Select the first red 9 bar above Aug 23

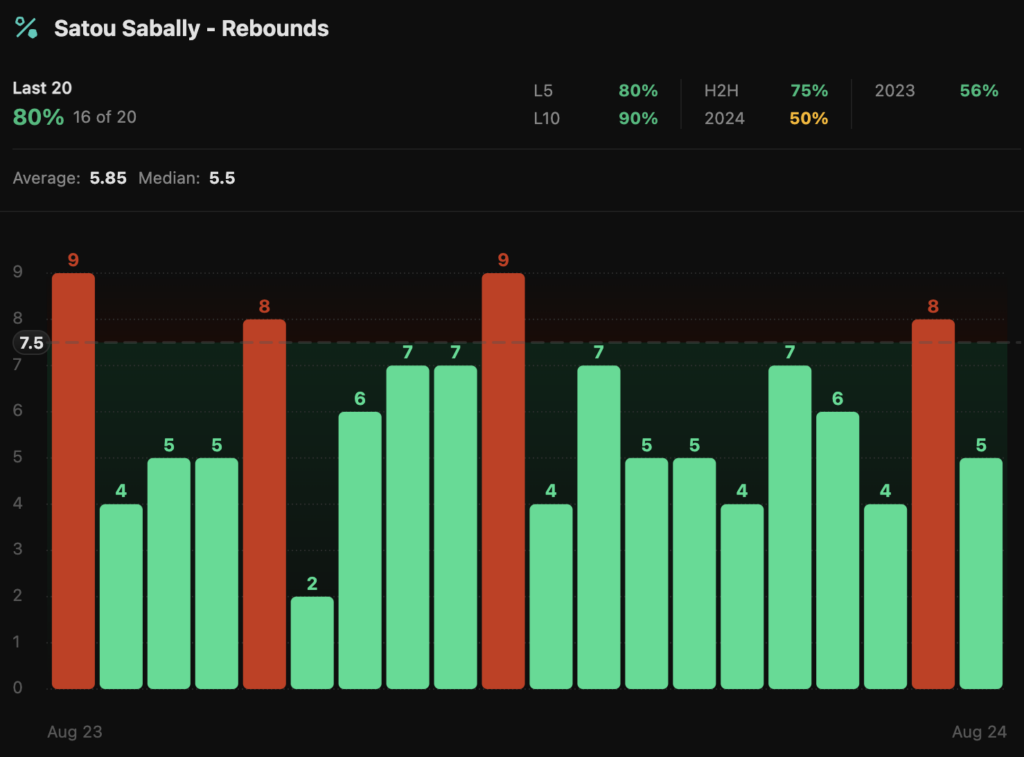pyautogui.click(x=73, y=481)
